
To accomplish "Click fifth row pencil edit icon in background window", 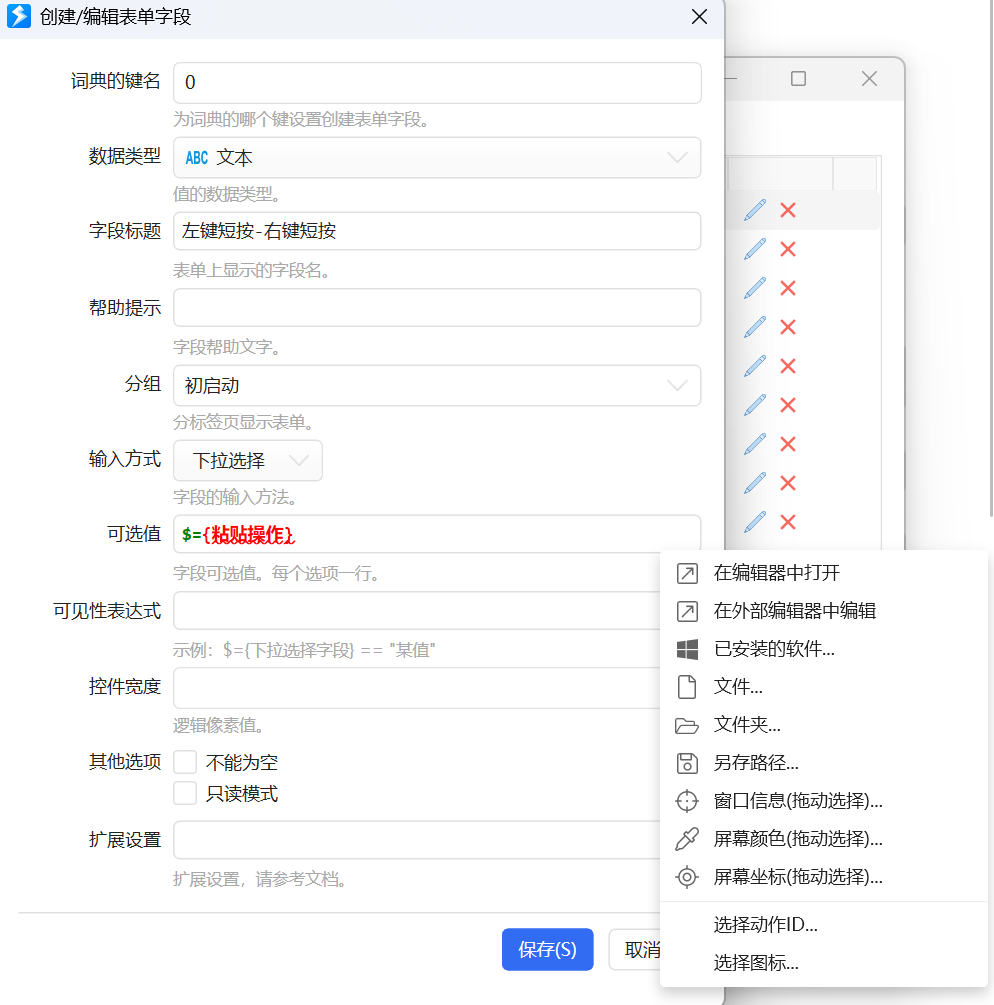I will pos(755,366).
